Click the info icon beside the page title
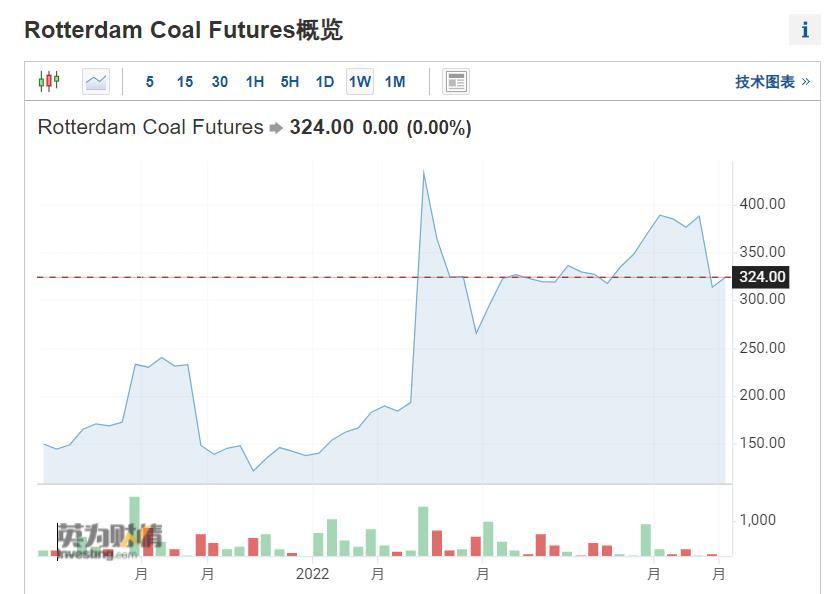This screenshot has width=831, height=594. 805,30
